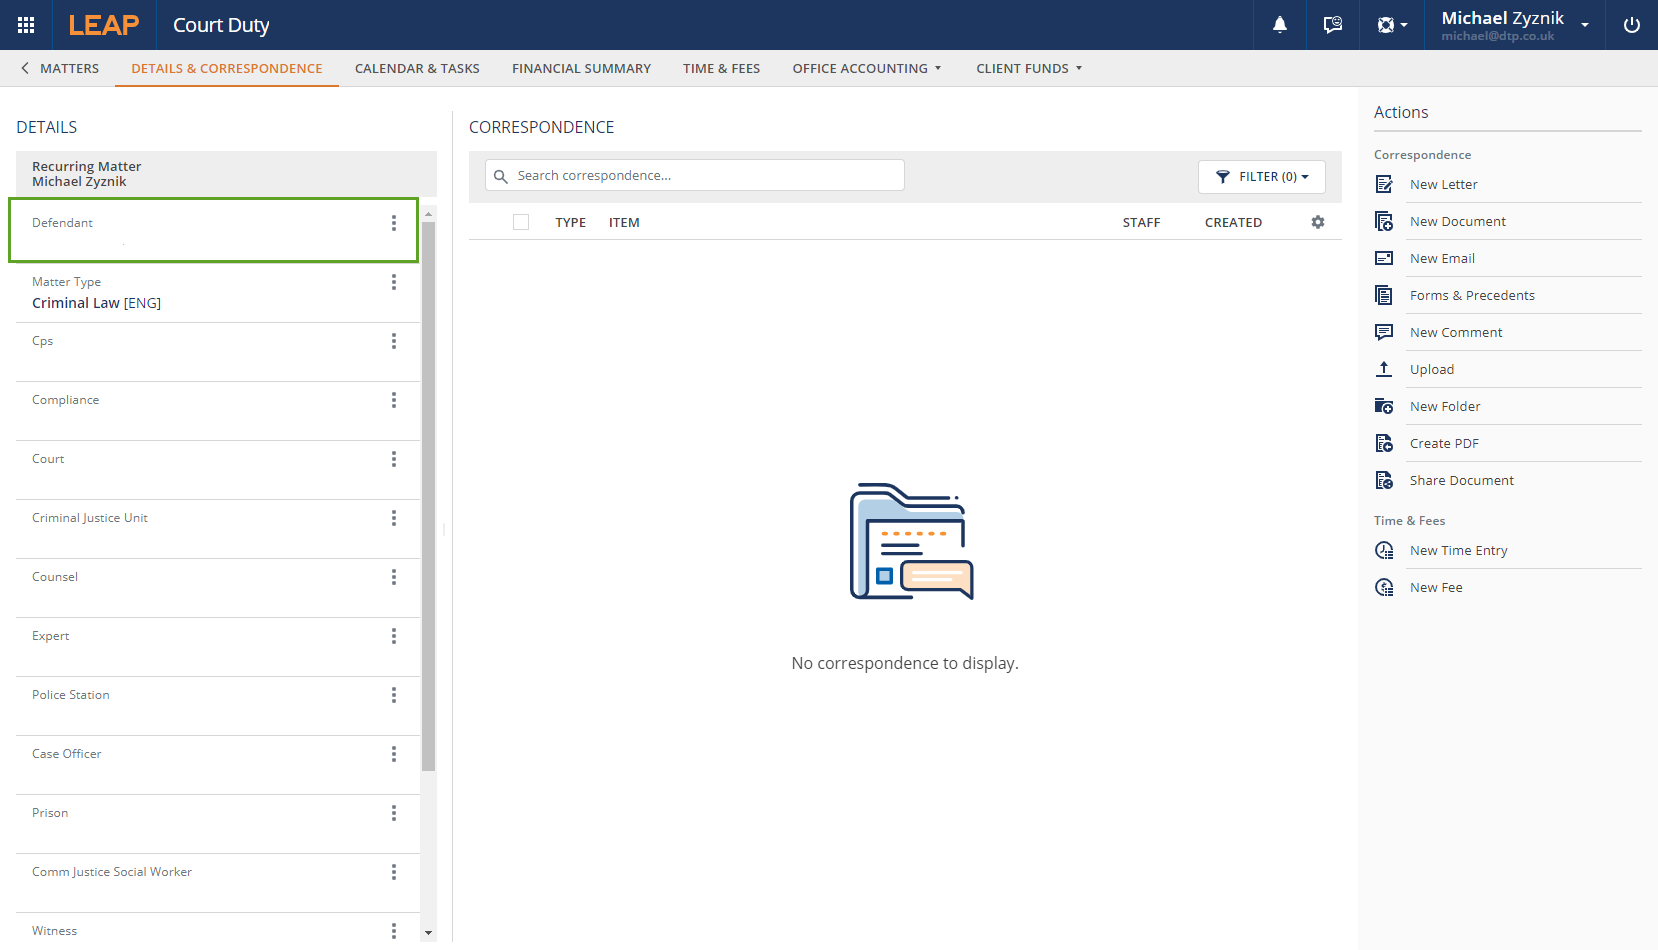Go back to Matters list

click(60, 68)
